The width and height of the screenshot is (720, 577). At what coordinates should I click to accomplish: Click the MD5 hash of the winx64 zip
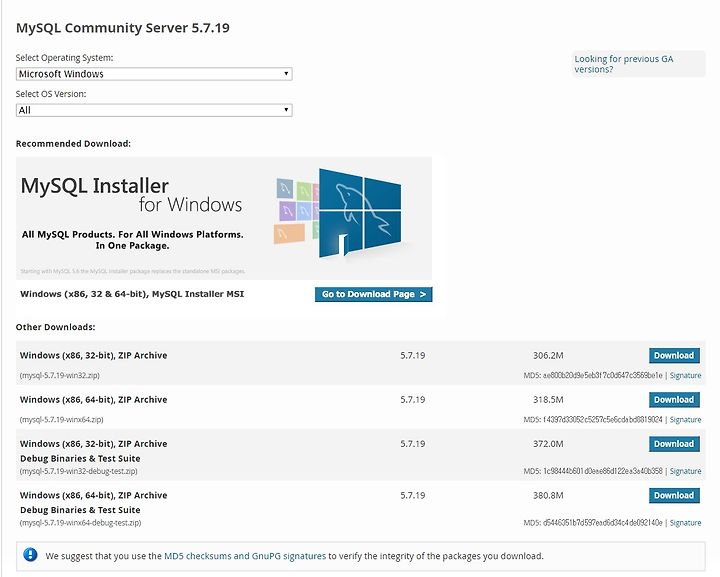tap(602, 420)
